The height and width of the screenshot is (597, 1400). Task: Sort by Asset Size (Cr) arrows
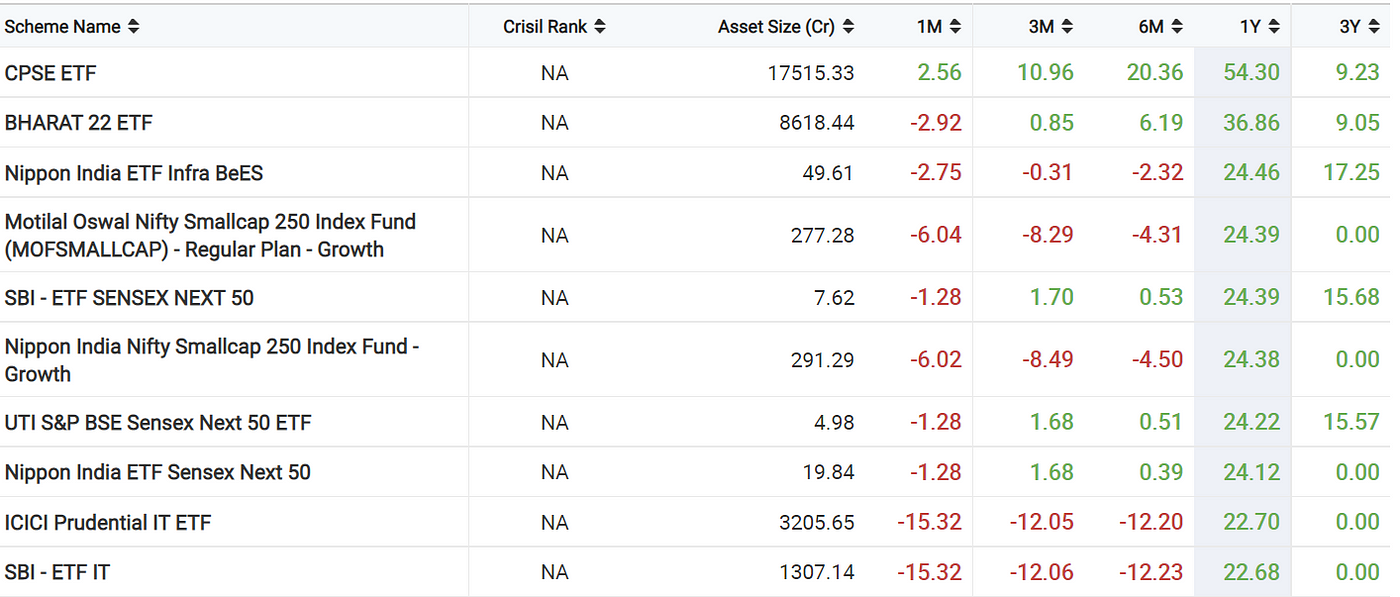point(848,27)
